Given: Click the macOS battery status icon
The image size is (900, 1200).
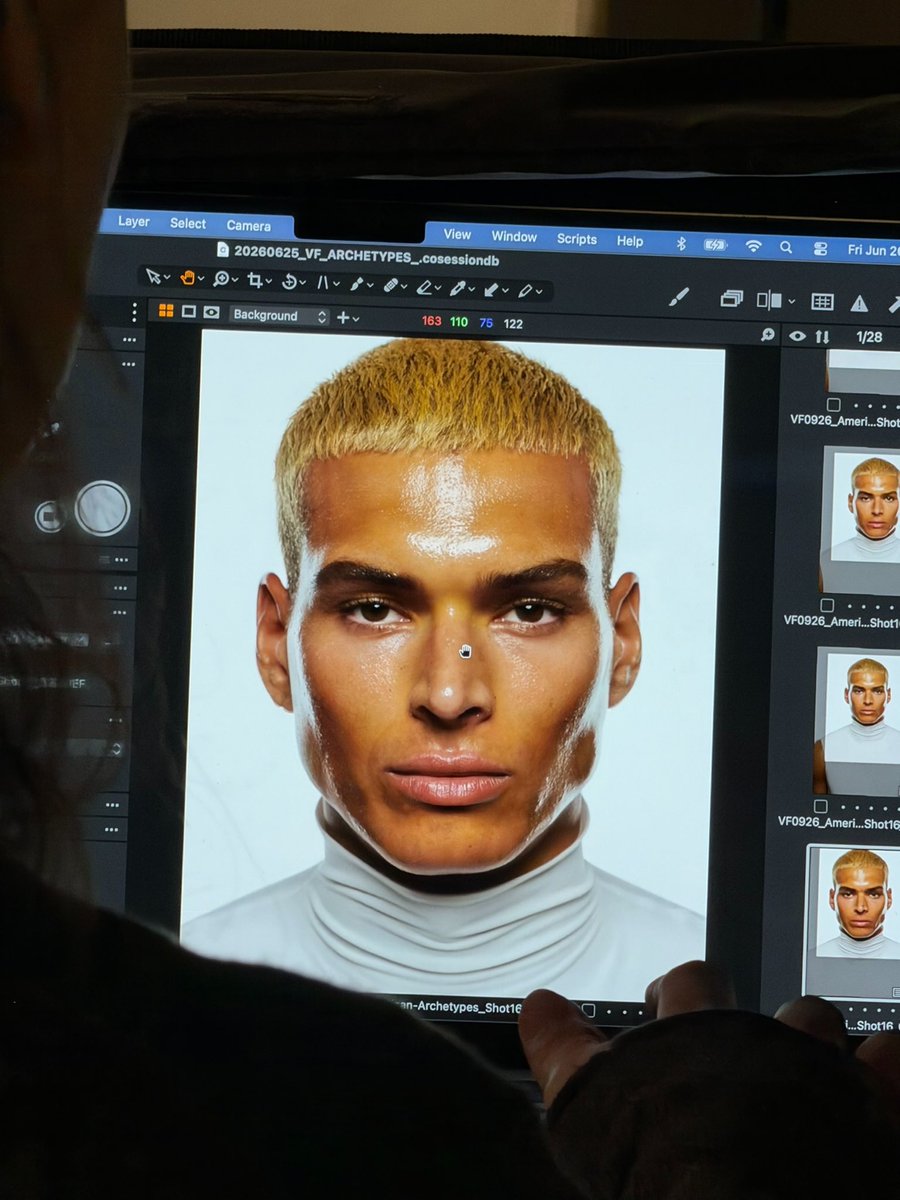Looking at the screenshot, I should tap(715, 245).
